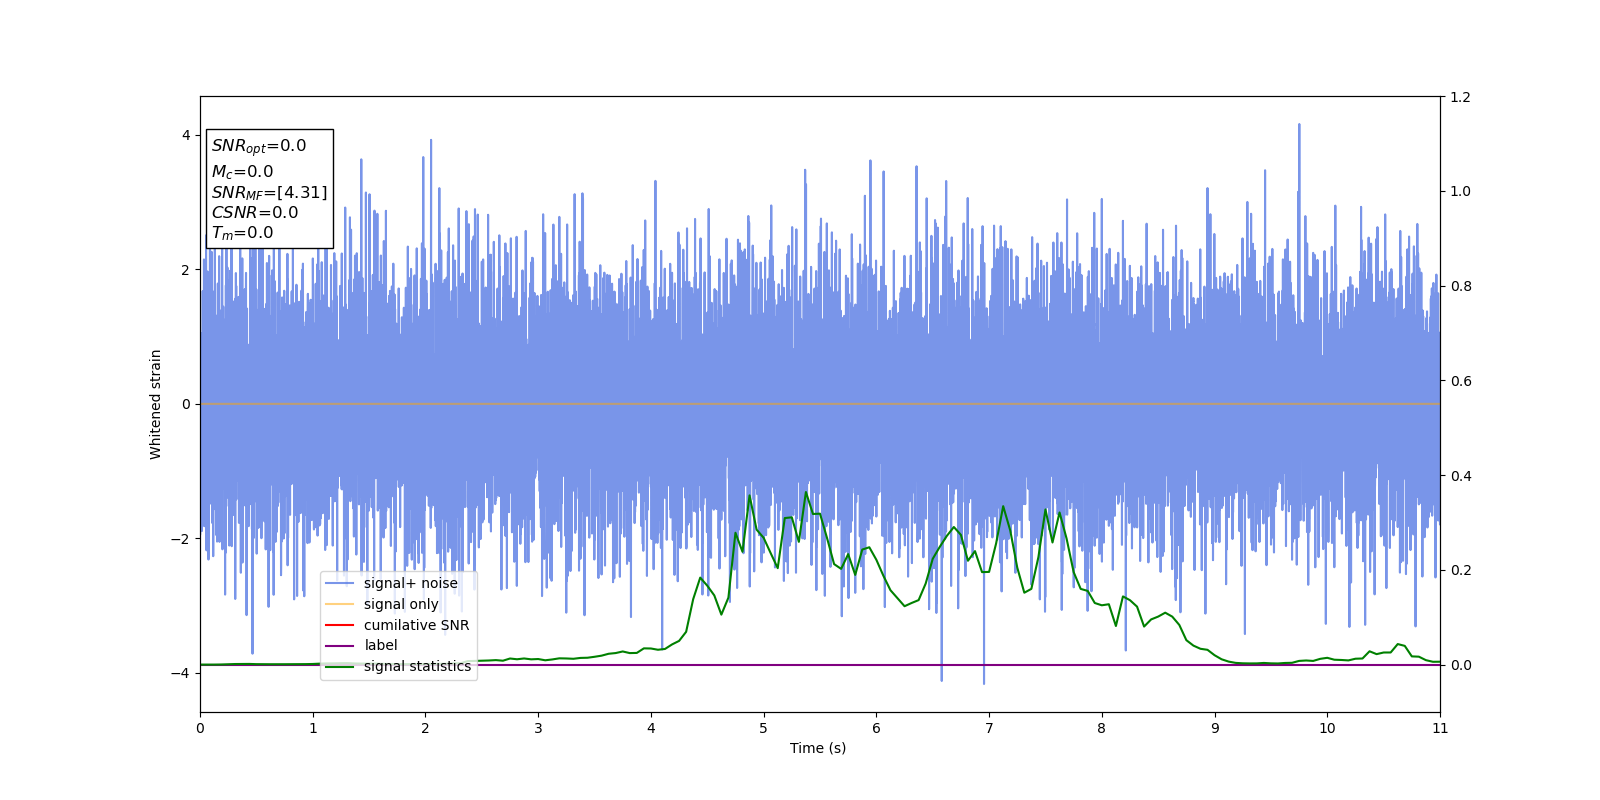Click the right y-axis tick label 0.0
Image resolution: width=1600 pixels, height=800 pixels.
1461,665
